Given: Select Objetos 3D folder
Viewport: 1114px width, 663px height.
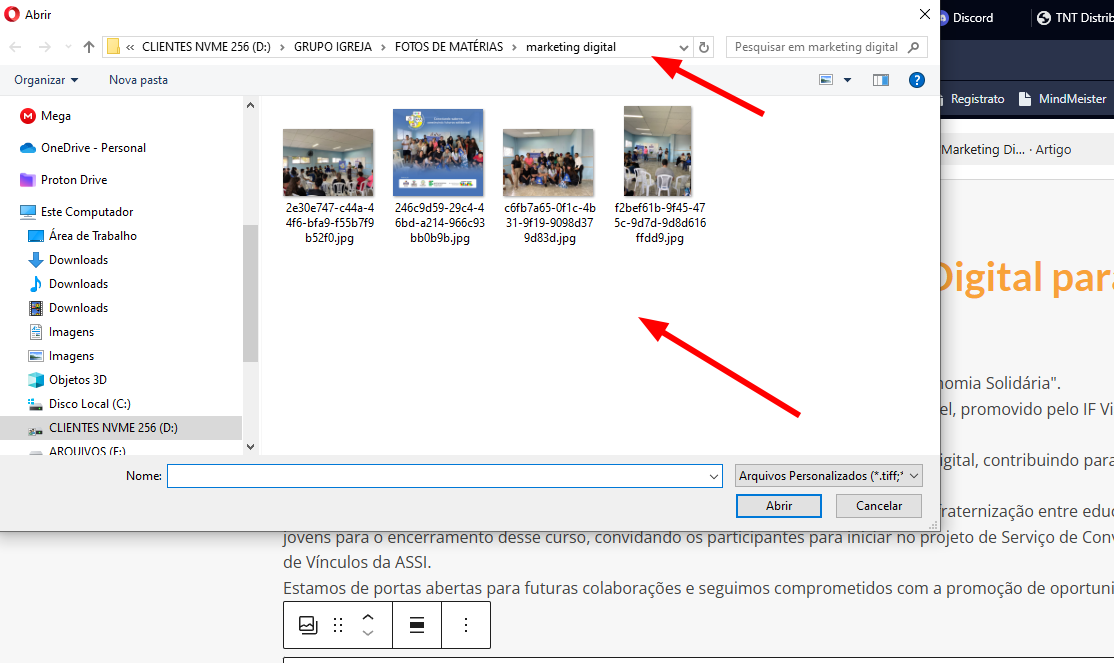Looking at the screenshot, I should coord(77,380).
